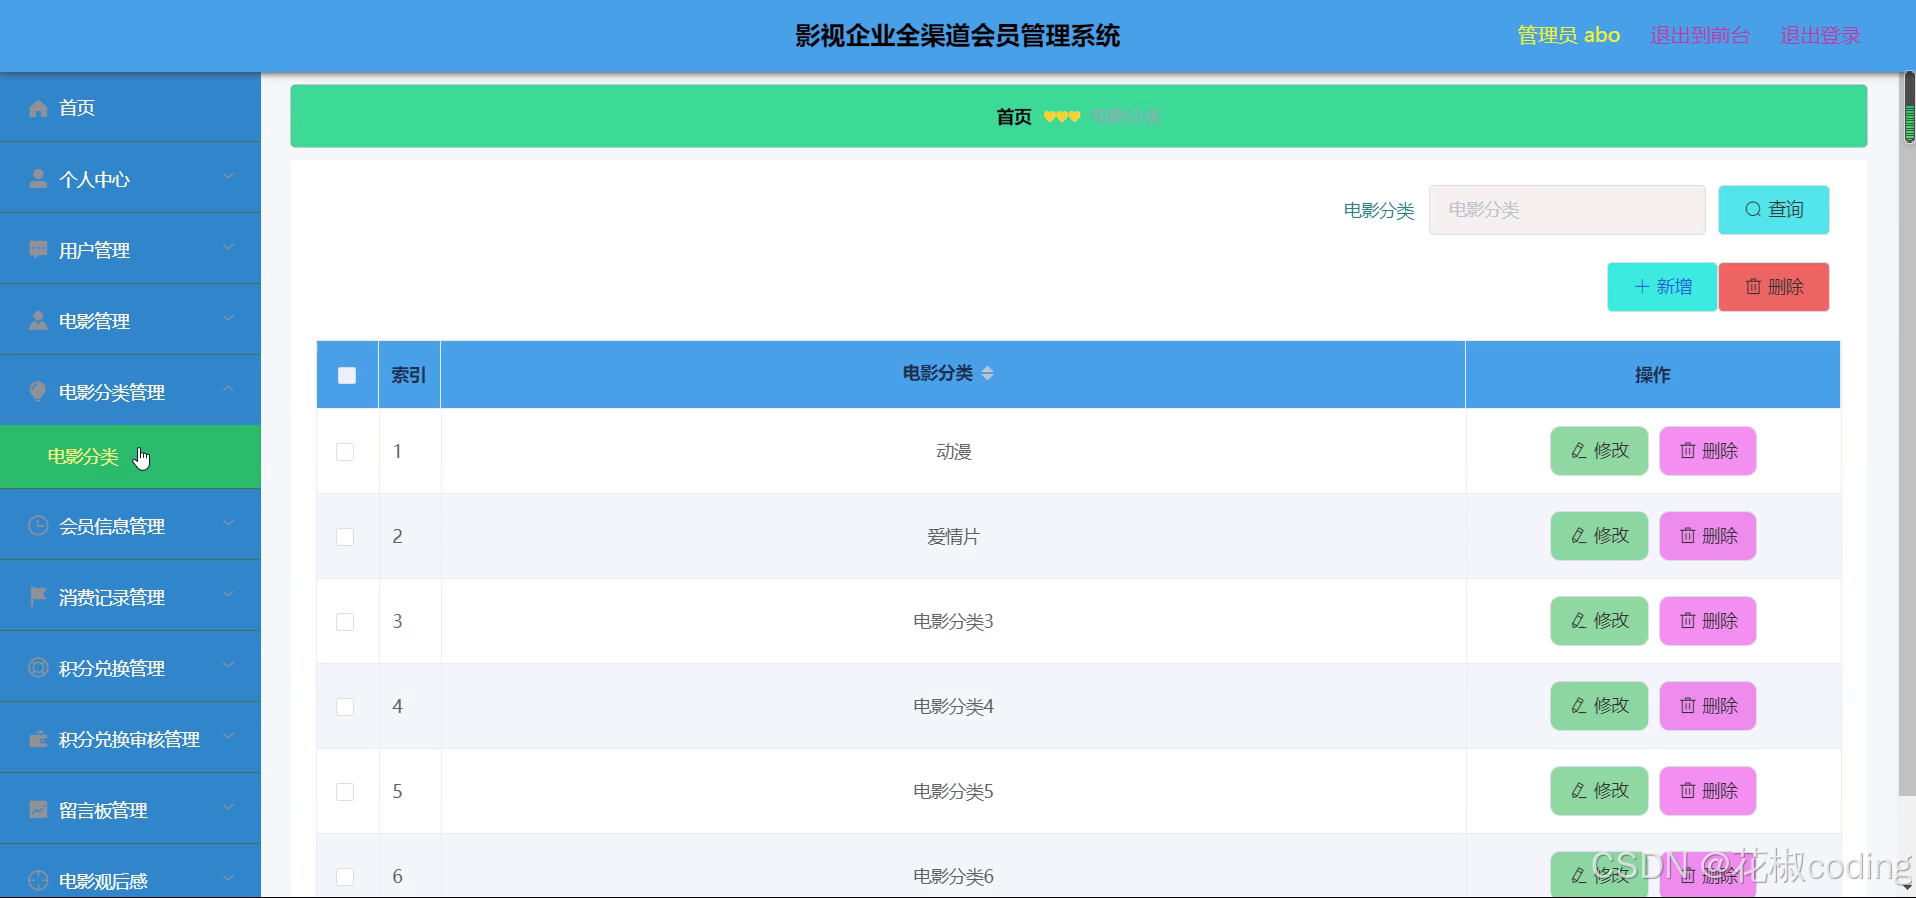Click the trash icon in 电影分类3 row

[1688, 621]
